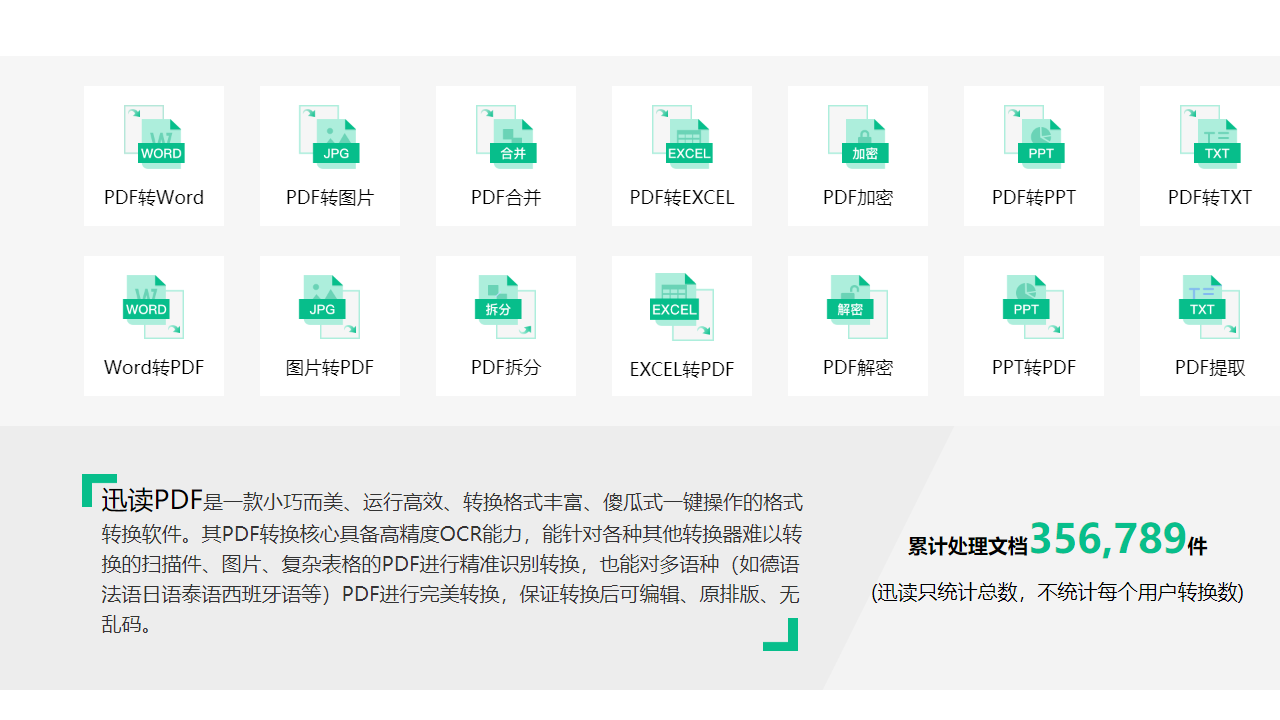Click the 累计处理文档 text
The height and width of the screenshot is (720, 1280).
click(968, 546)
